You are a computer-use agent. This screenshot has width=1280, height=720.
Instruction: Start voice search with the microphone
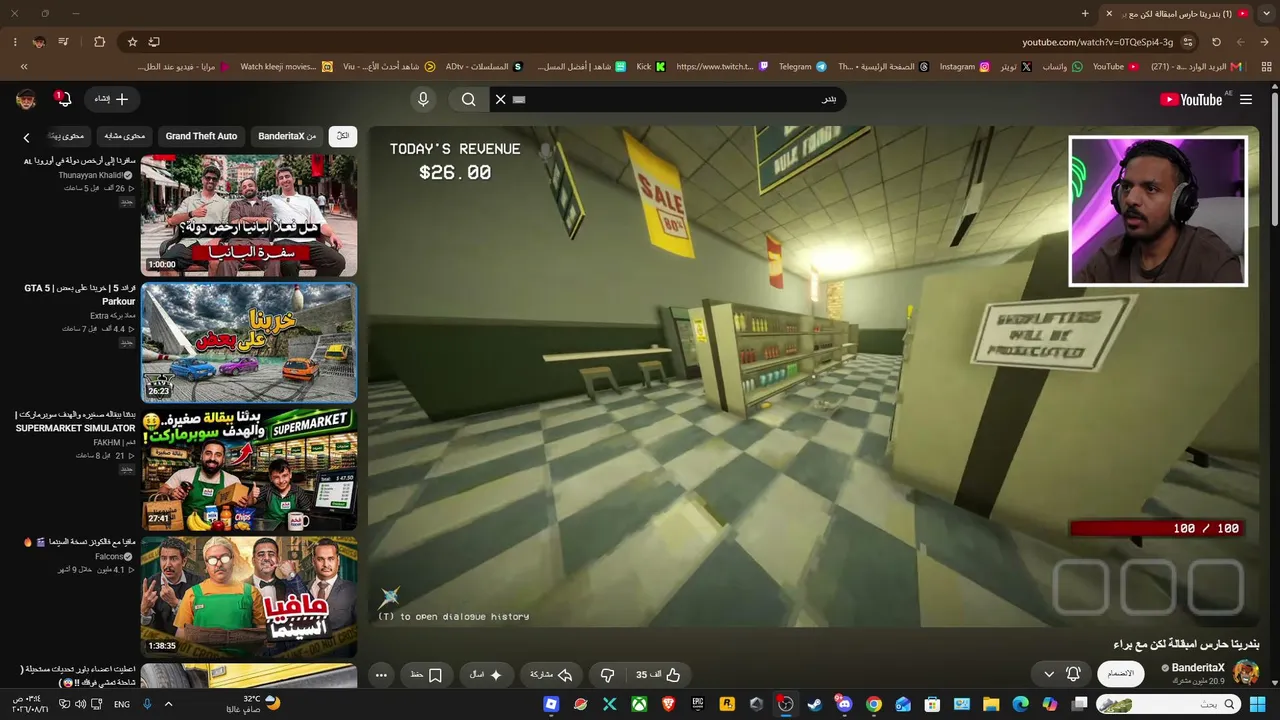(x=423, y=99)
